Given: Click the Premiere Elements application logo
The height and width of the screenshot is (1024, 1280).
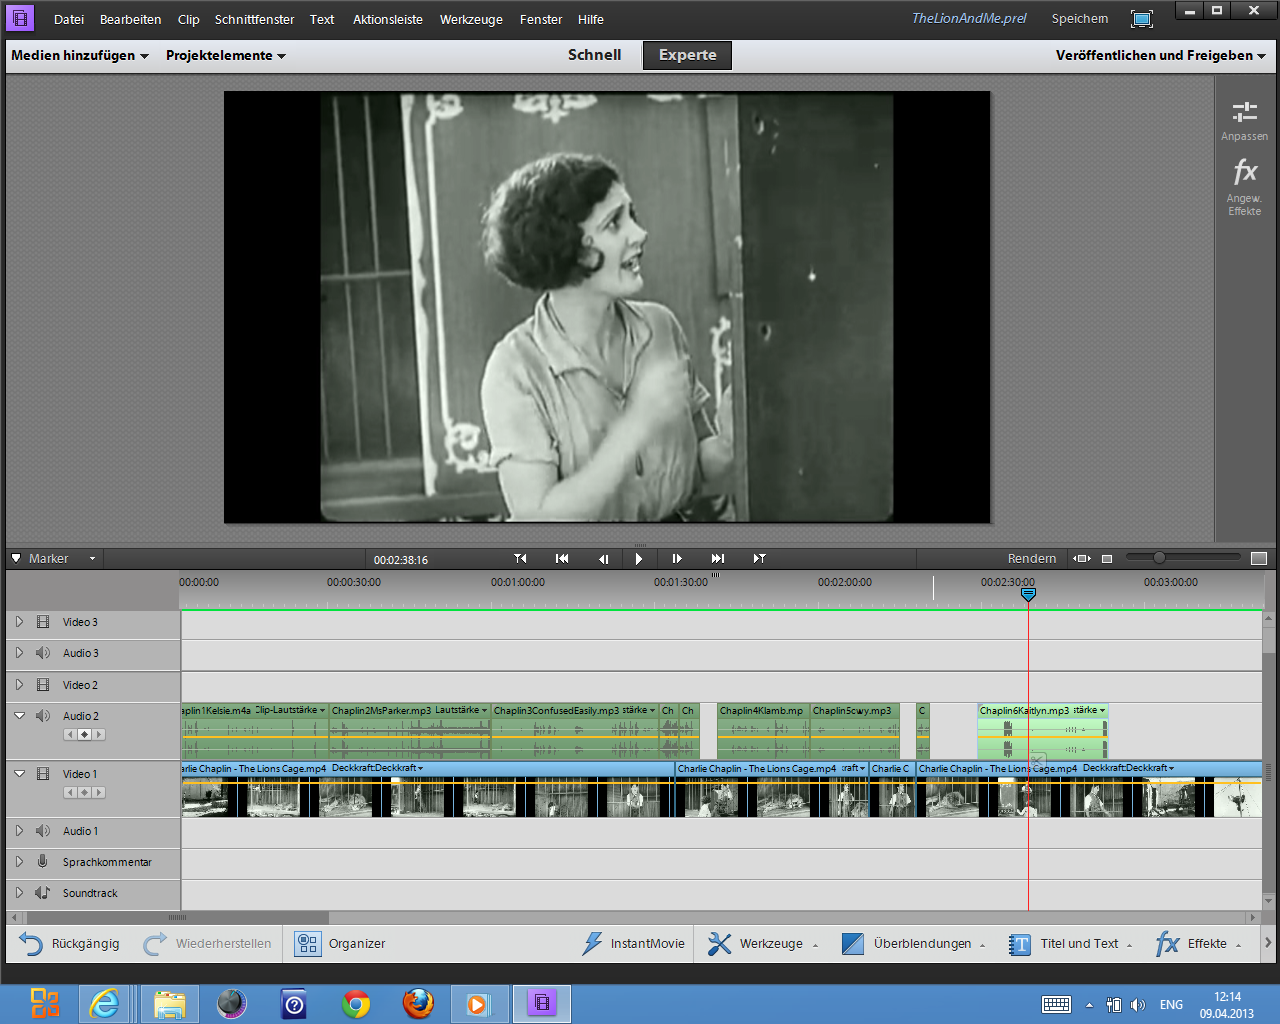Looking at the screenshot, I should tap(20, 18).
